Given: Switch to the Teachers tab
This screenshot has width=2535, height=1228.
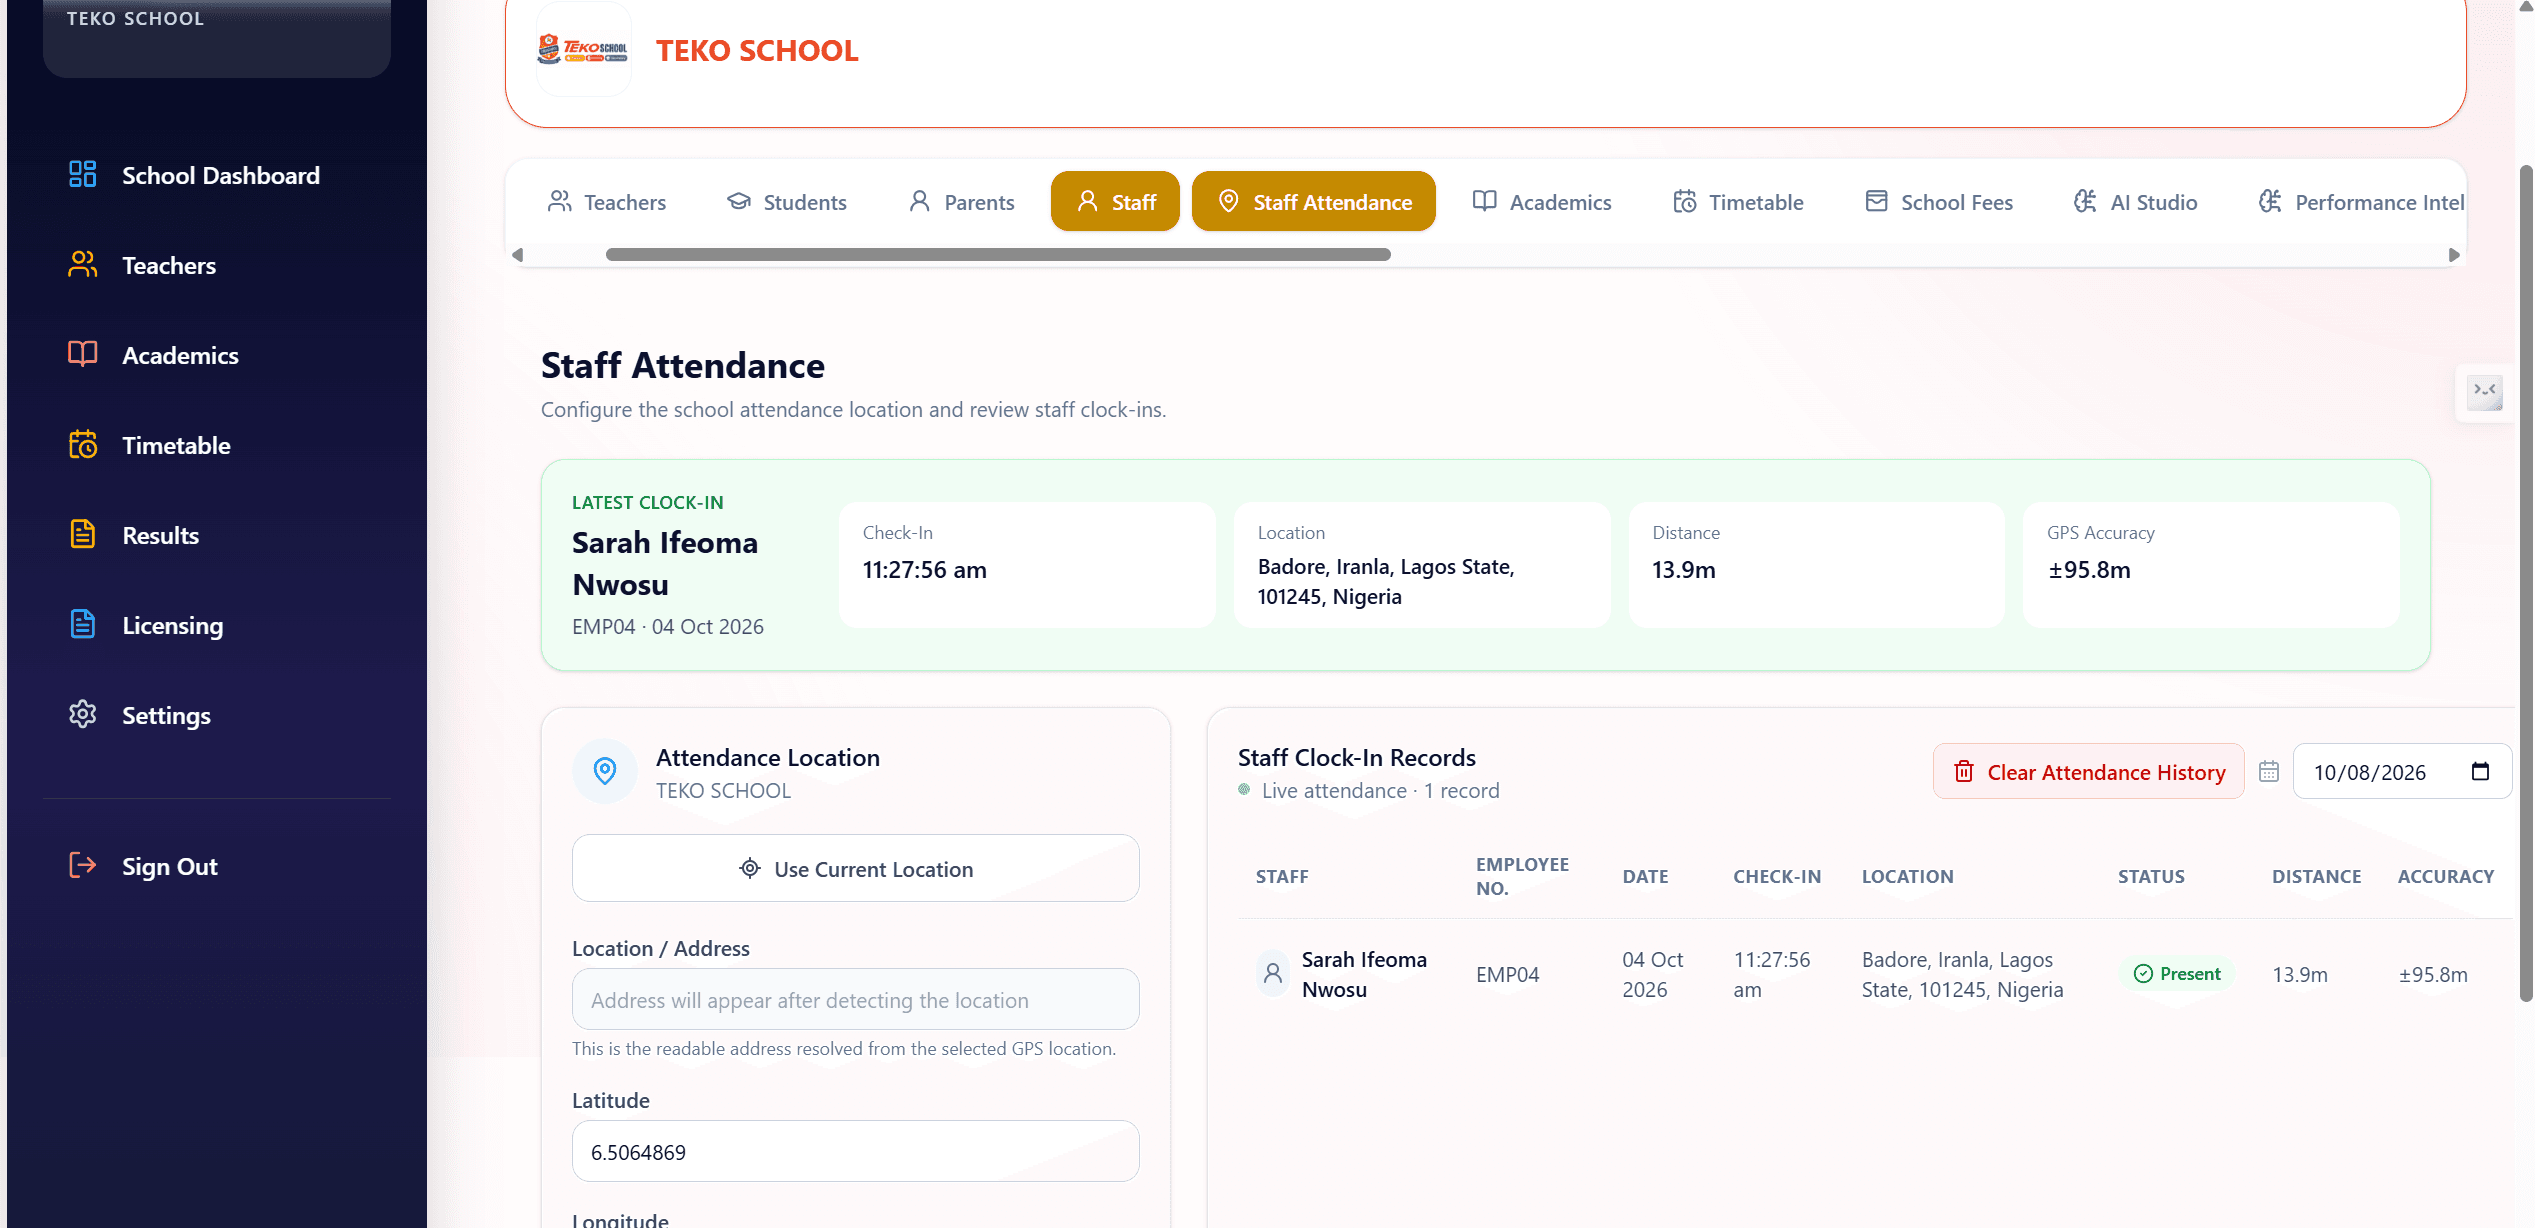Looking at the screenshot, I should [x=606, y=202].
